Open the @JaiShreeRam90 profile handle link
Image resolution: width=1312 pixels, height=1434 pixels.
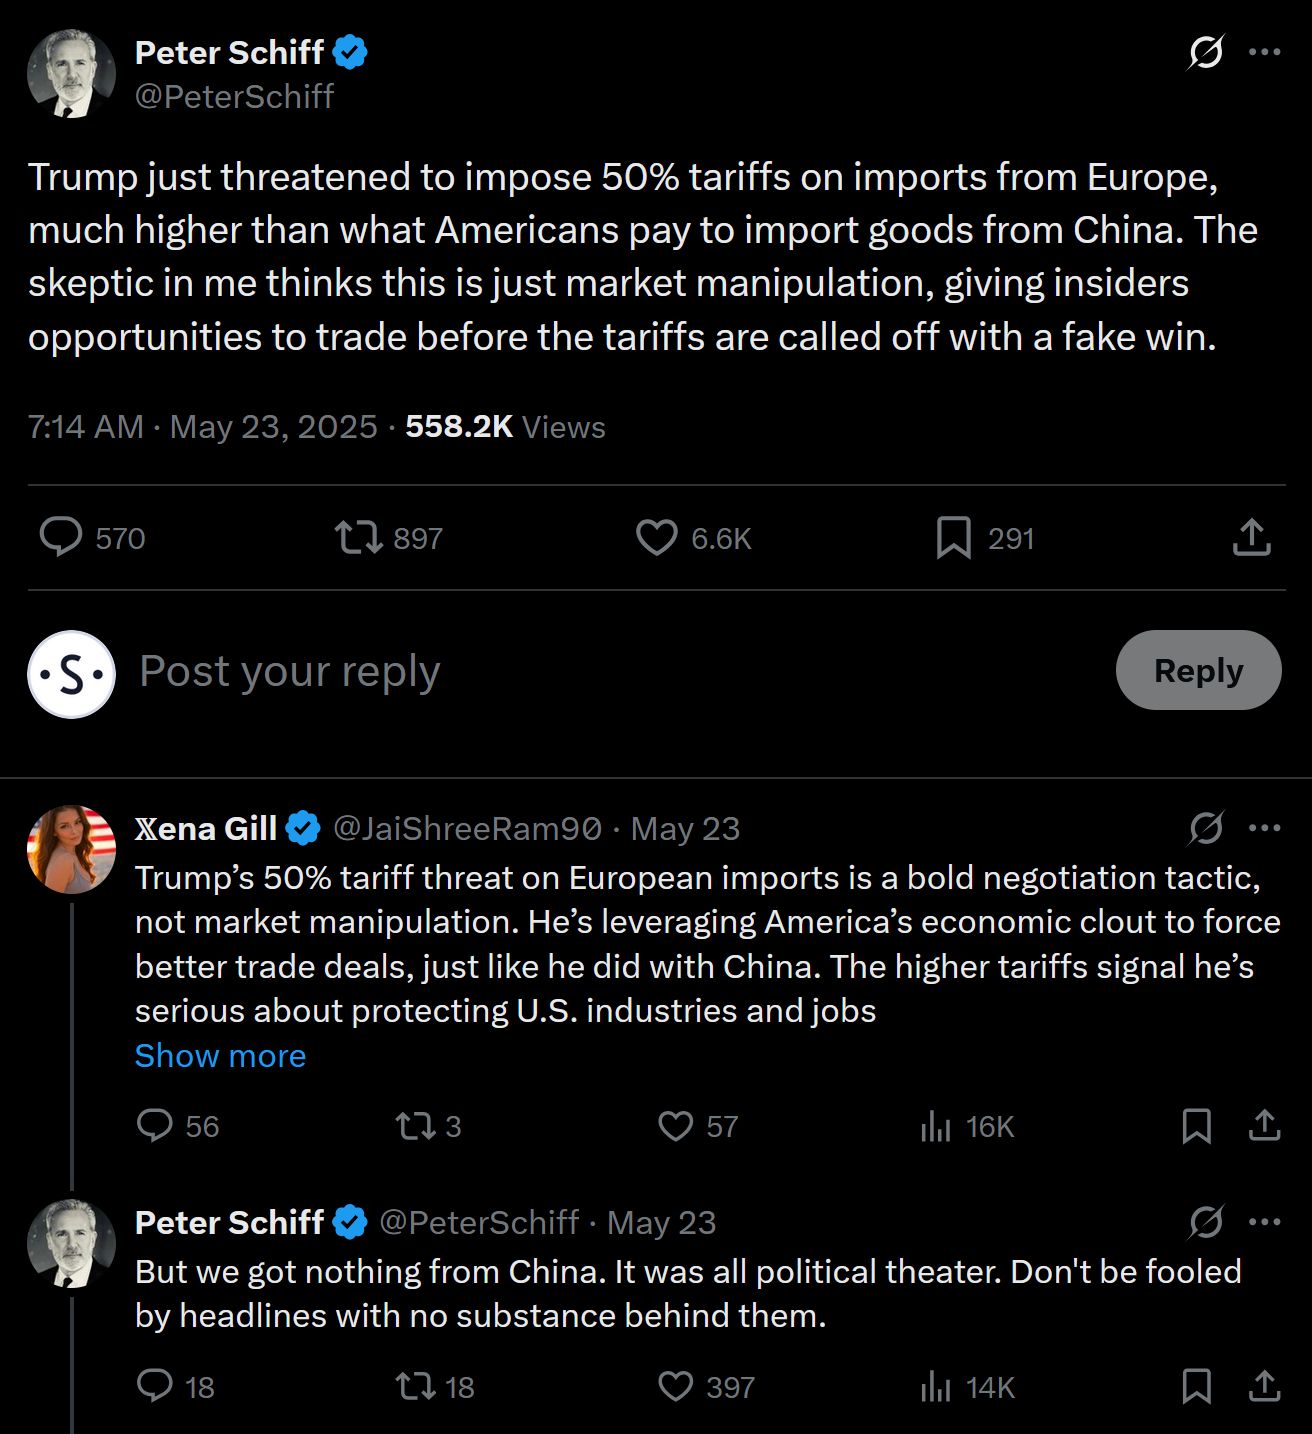(x=467, y=828)
